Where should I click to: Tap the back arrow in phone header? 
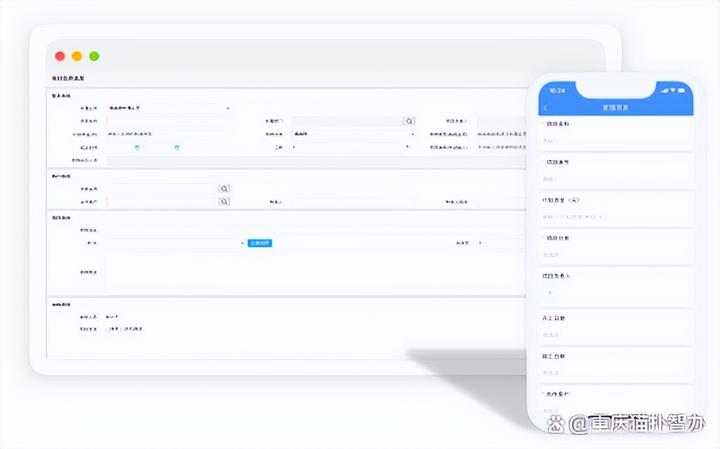(546, 108)
